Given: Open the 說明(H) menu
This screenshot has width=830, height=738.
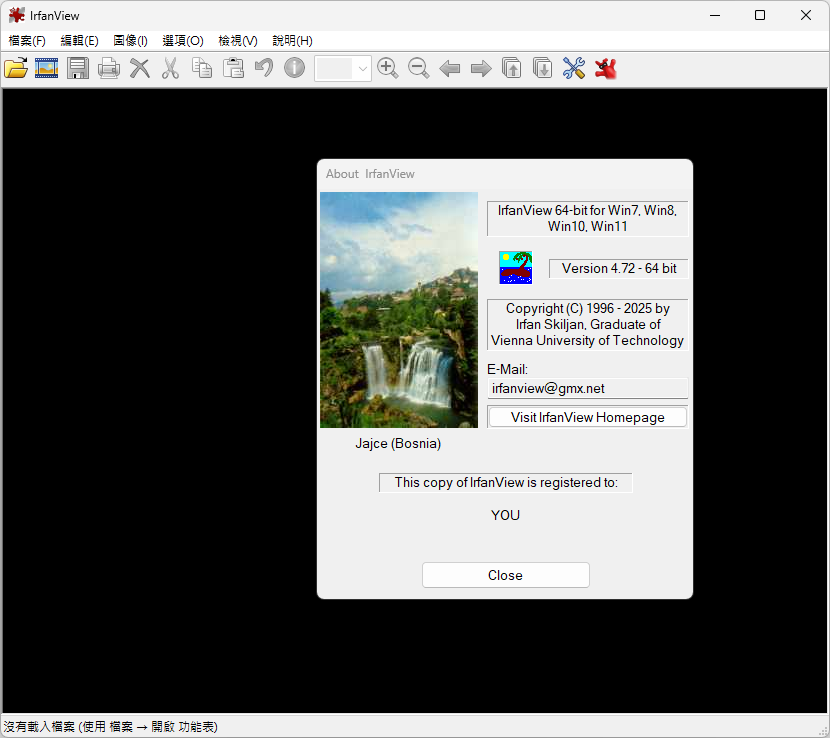Looking at the screenshot, I should [292, 41].
